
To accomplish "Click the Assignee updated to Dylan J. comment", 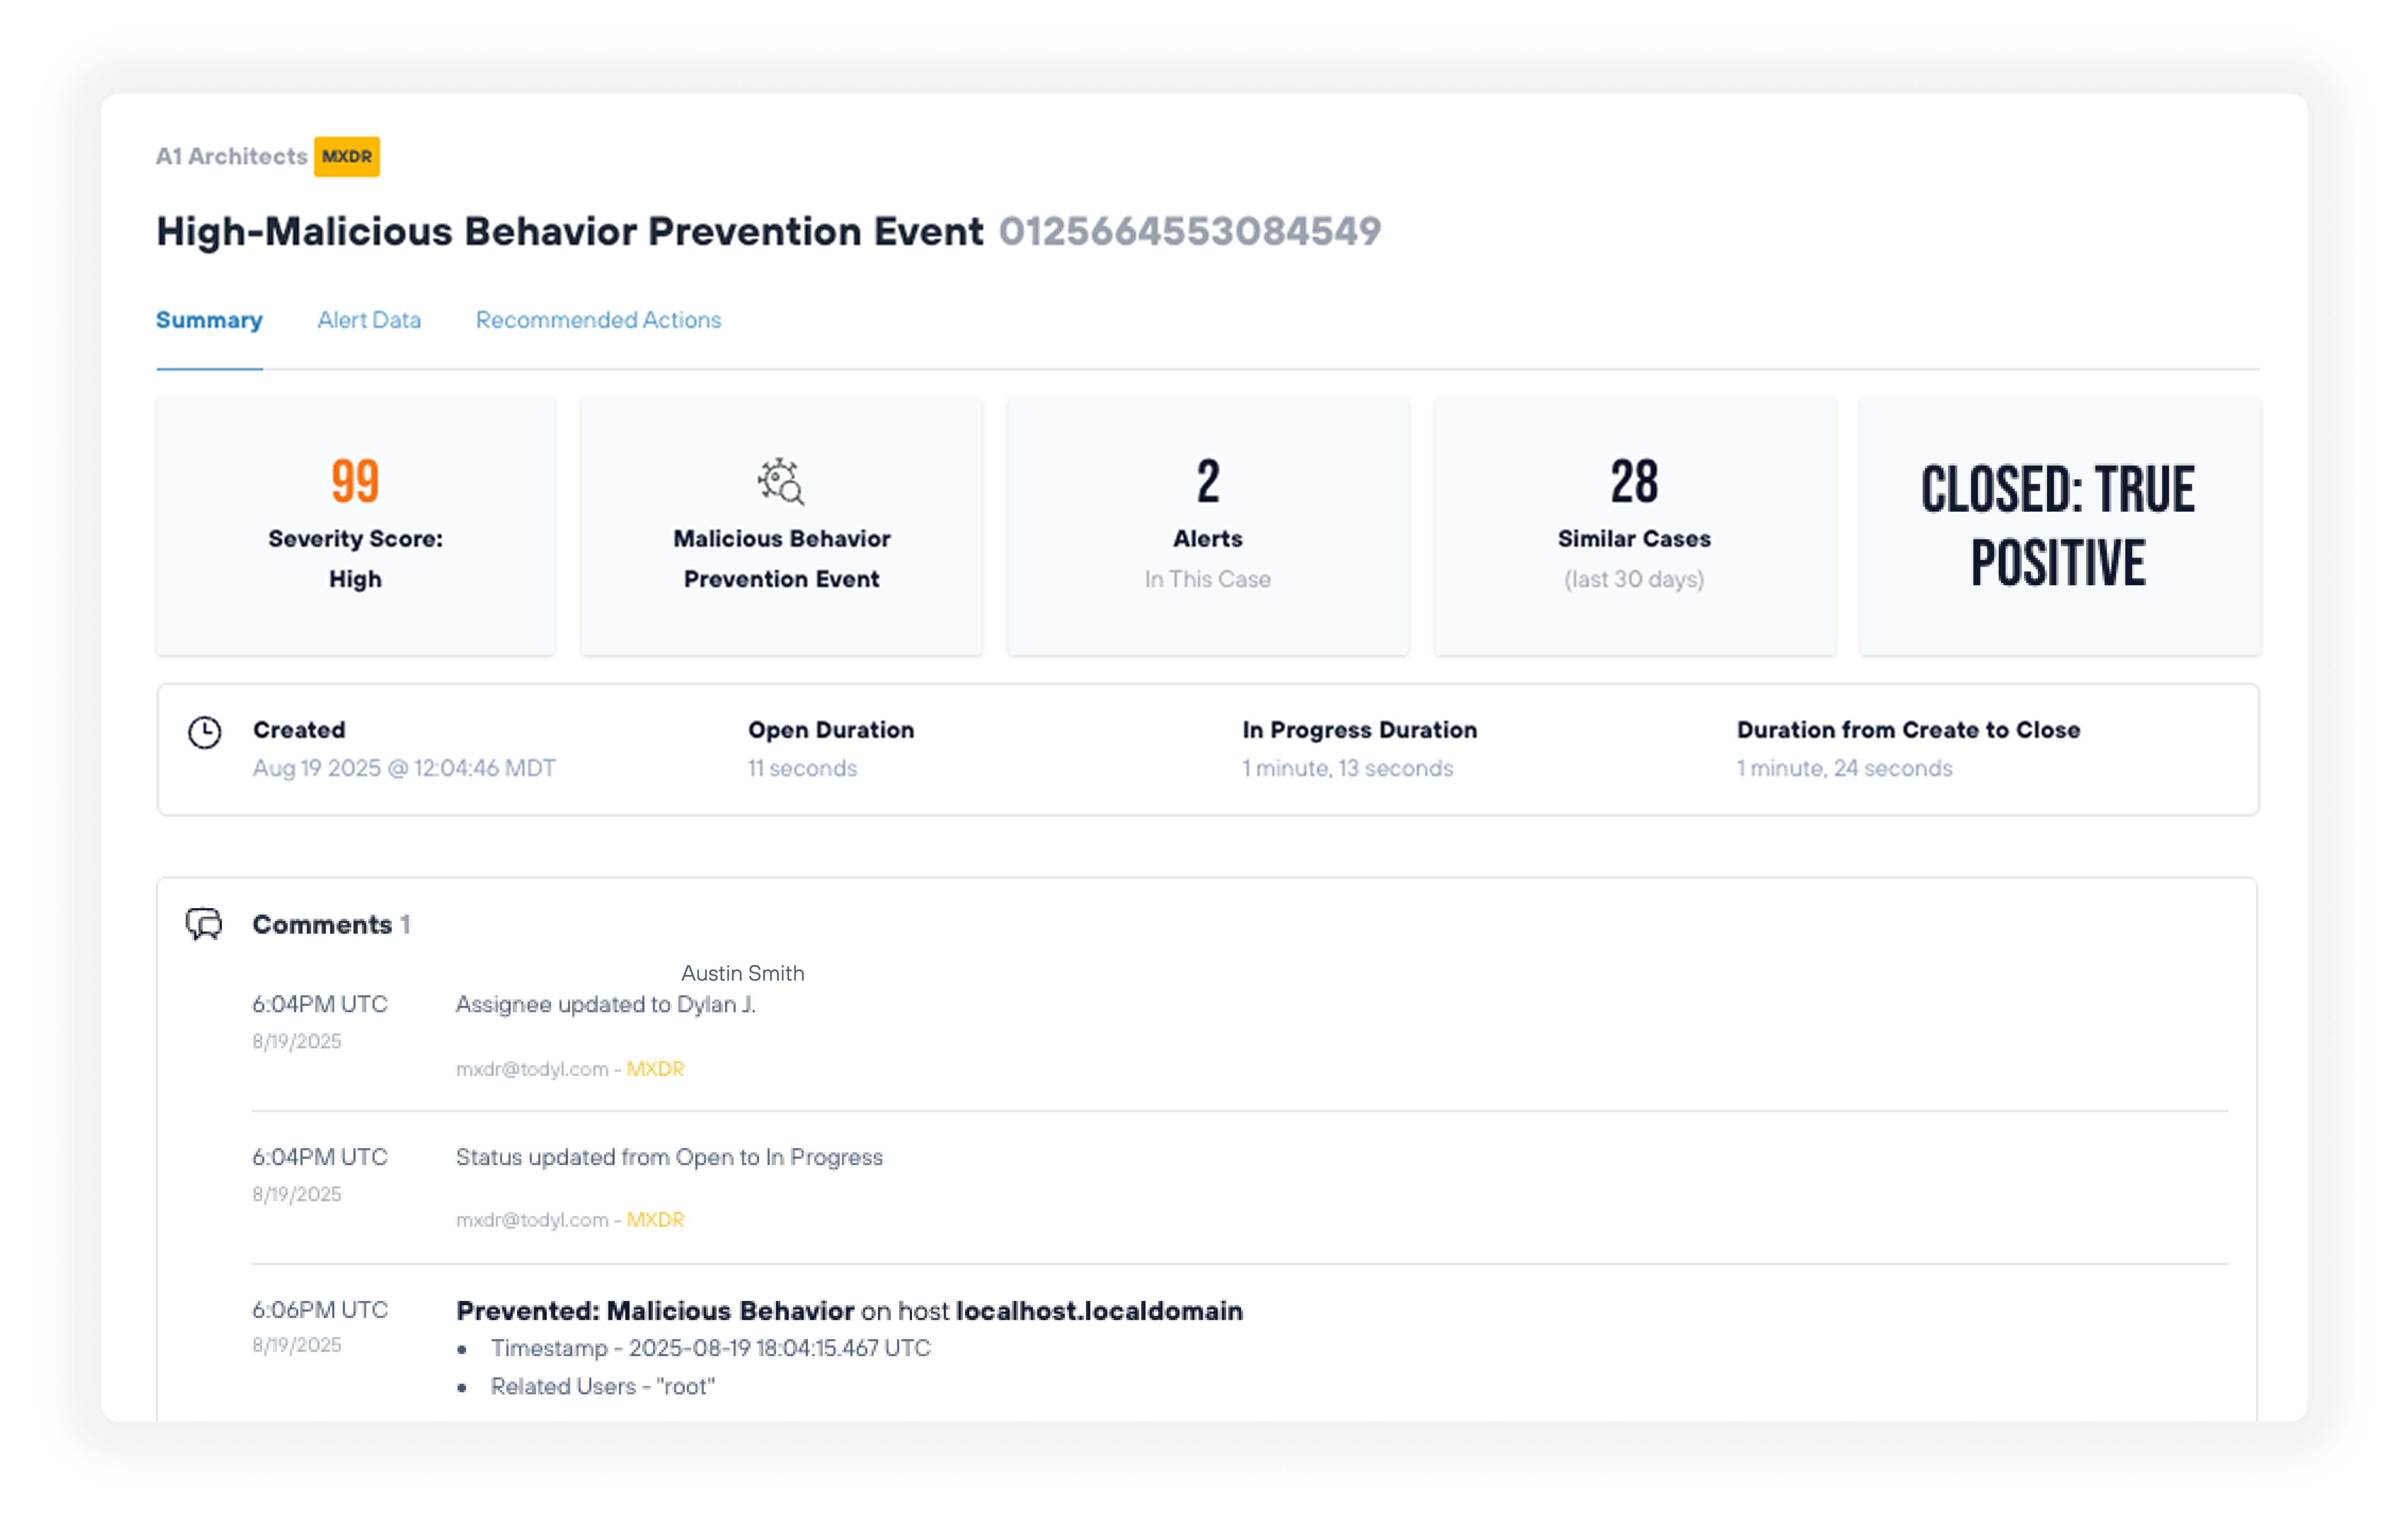I will [x=605, y=1004].
